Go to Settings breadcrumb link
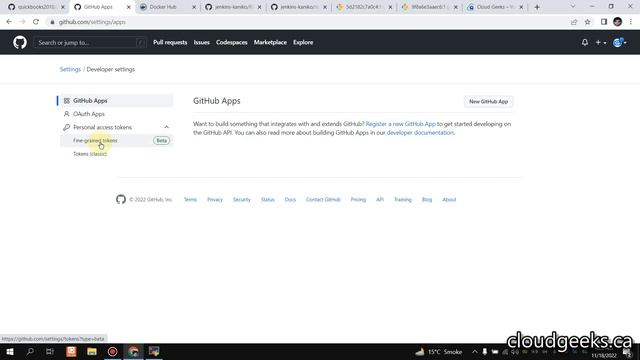 coord(70,69)
